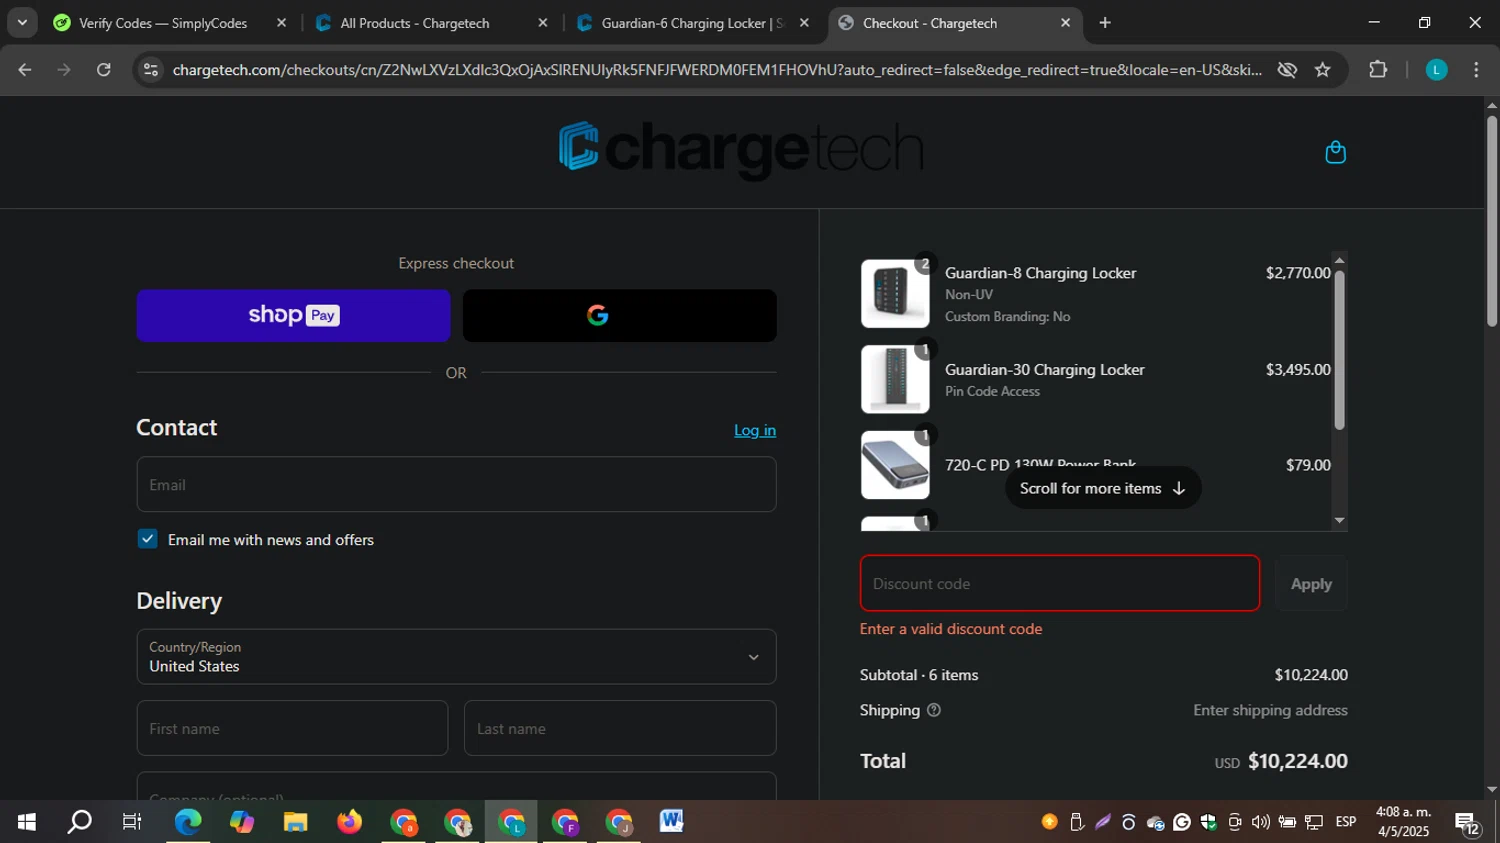Image resolution: width=1500 pixels, height=843 pixels.
Task: Open Windows taskbar Search
Action: coord(79,822)
